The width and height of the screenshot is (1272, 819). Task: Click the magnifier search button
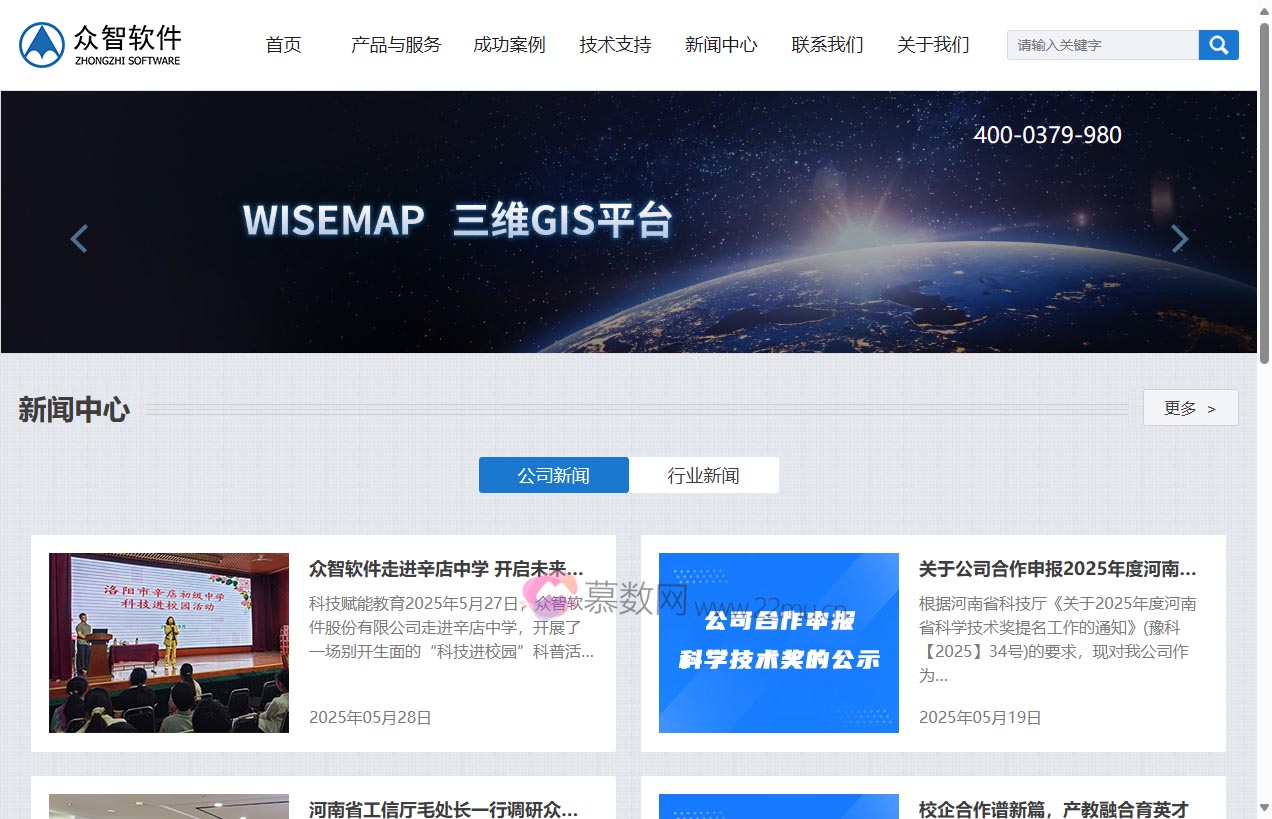(1218, 45)
